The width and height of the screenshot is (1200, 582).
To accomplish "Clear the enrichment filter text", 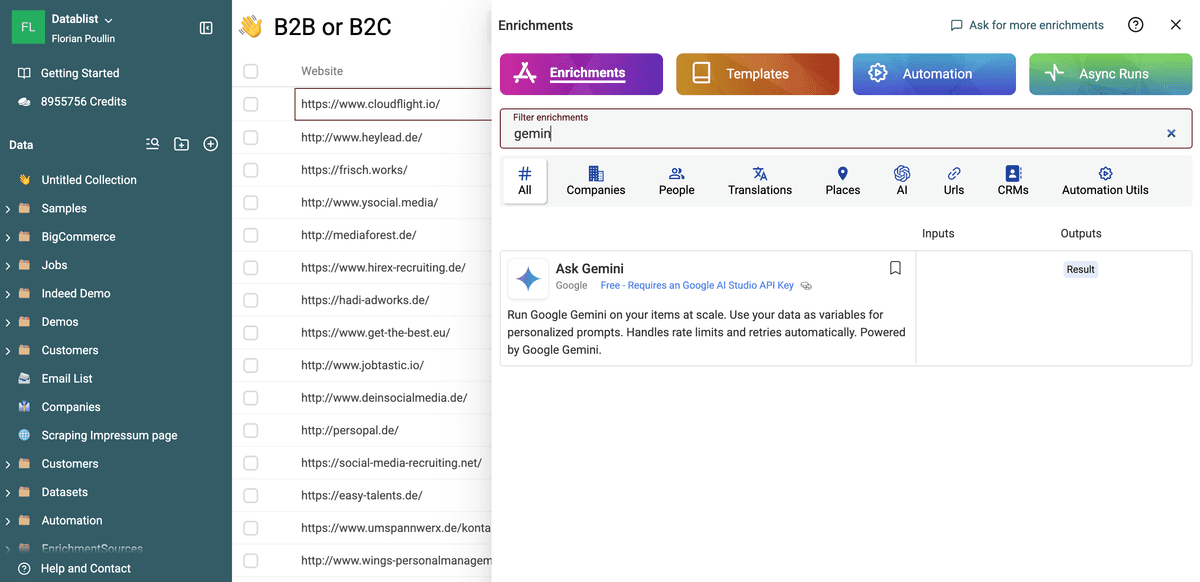I will (x=1171, y=133).
